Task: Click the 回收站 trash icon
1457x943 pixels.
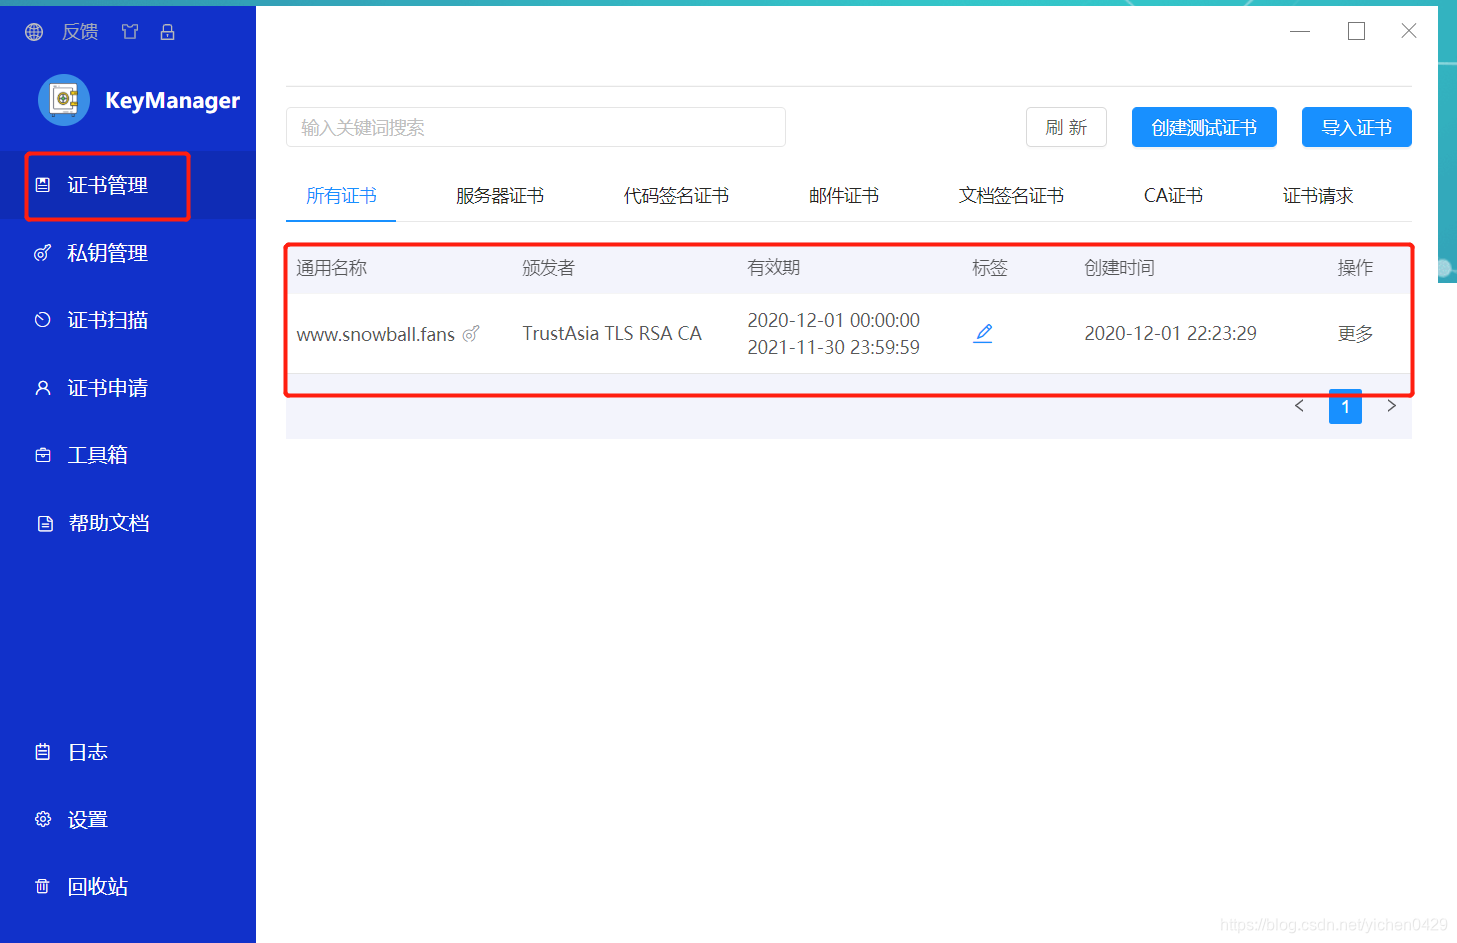Action: (x=43, y=886)
